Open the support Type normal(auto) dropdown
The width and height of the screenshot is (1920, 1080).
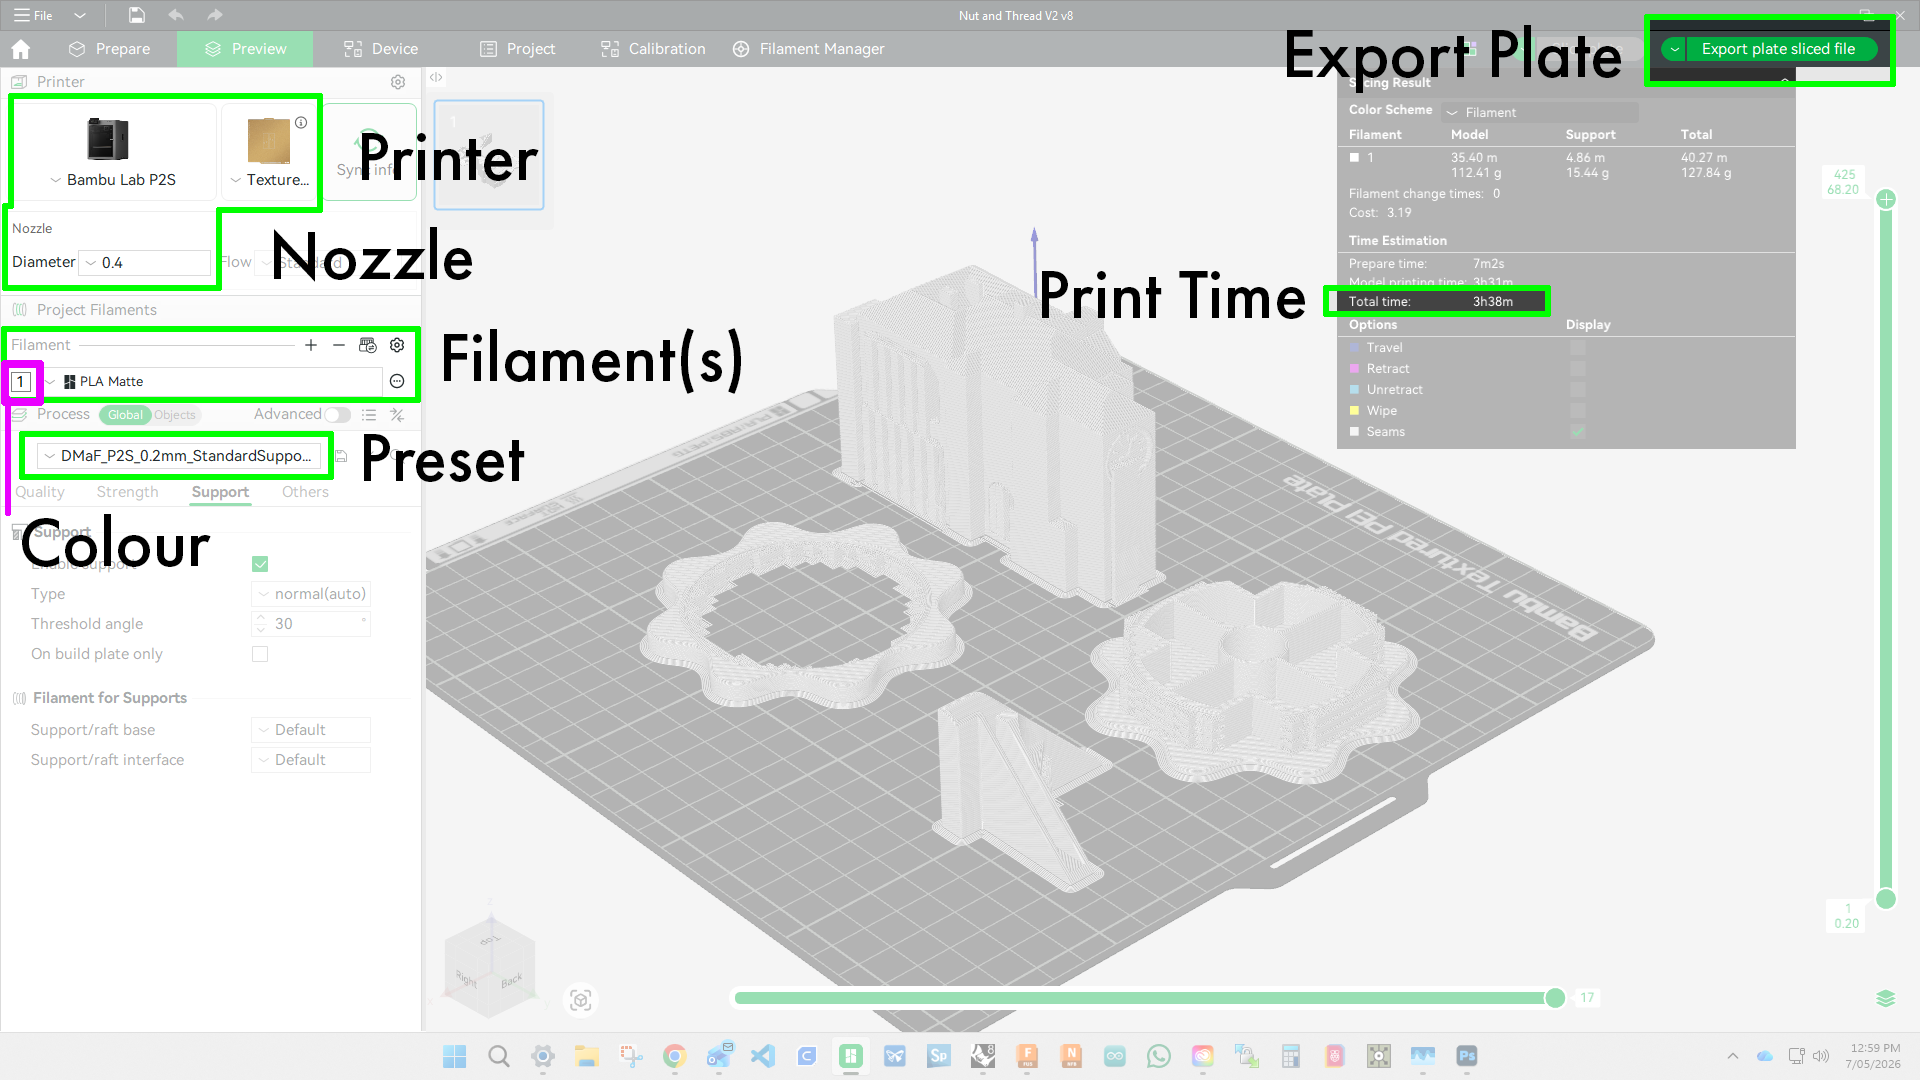tap(311, 594)
